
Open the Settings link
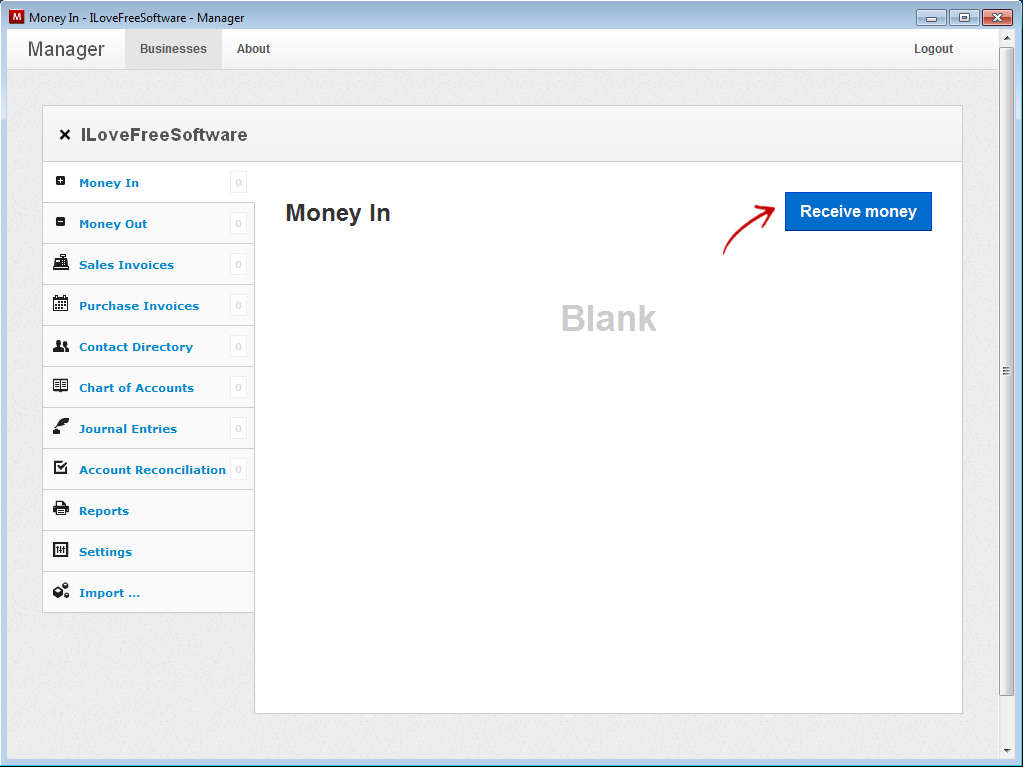pyautogui.click(x=105, y=552)
